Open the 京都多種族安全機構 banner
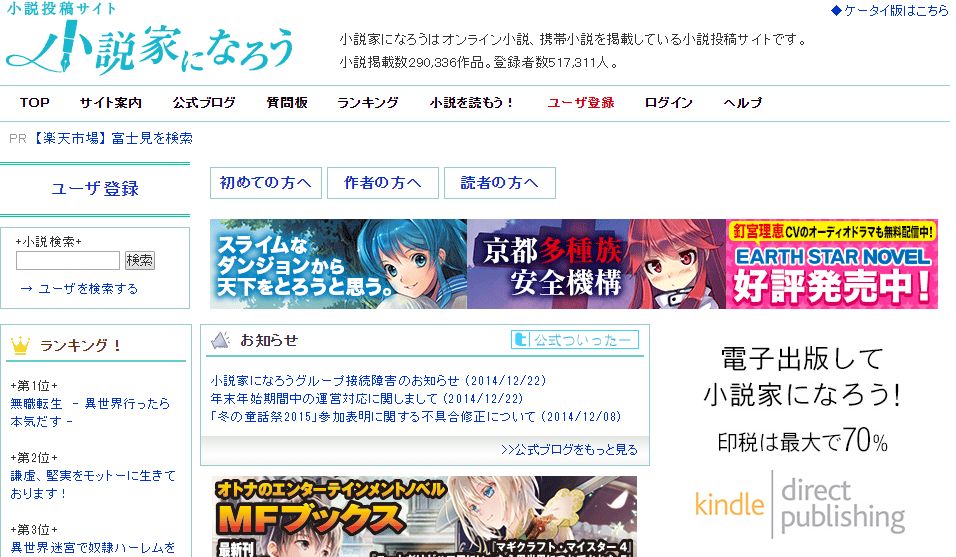This screenshot has width=956, height=557. point(596,264)
